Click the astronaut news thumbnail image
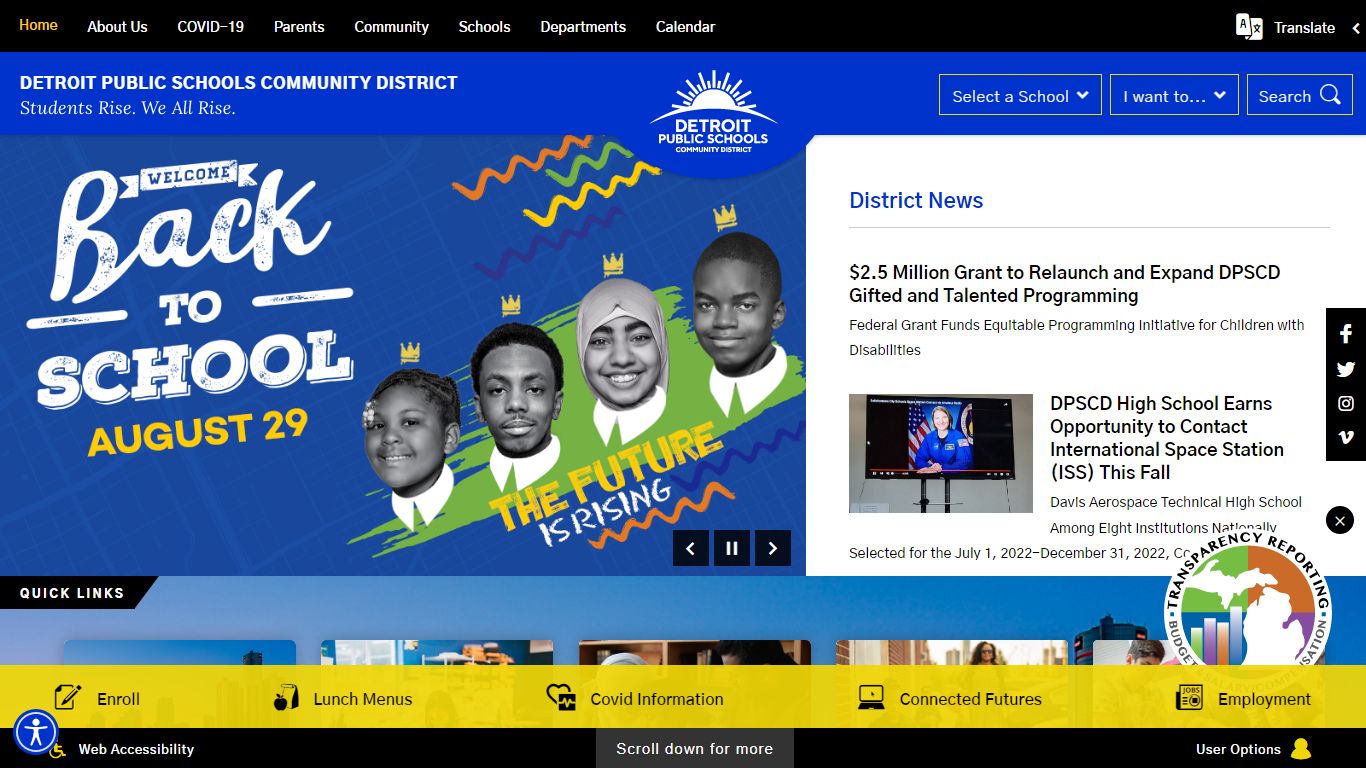This screenshot has height=768, width=1366. click(941, 453)
